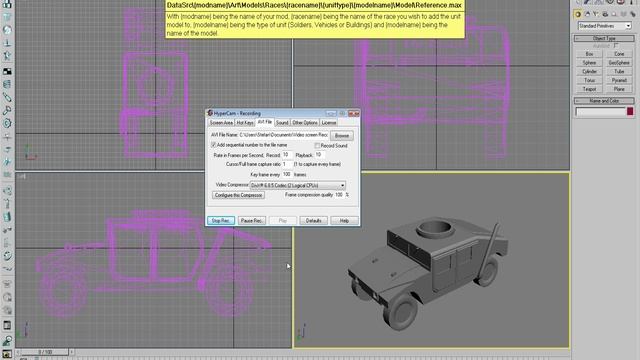Toggle Add sequential number to file name

(213, 145)
